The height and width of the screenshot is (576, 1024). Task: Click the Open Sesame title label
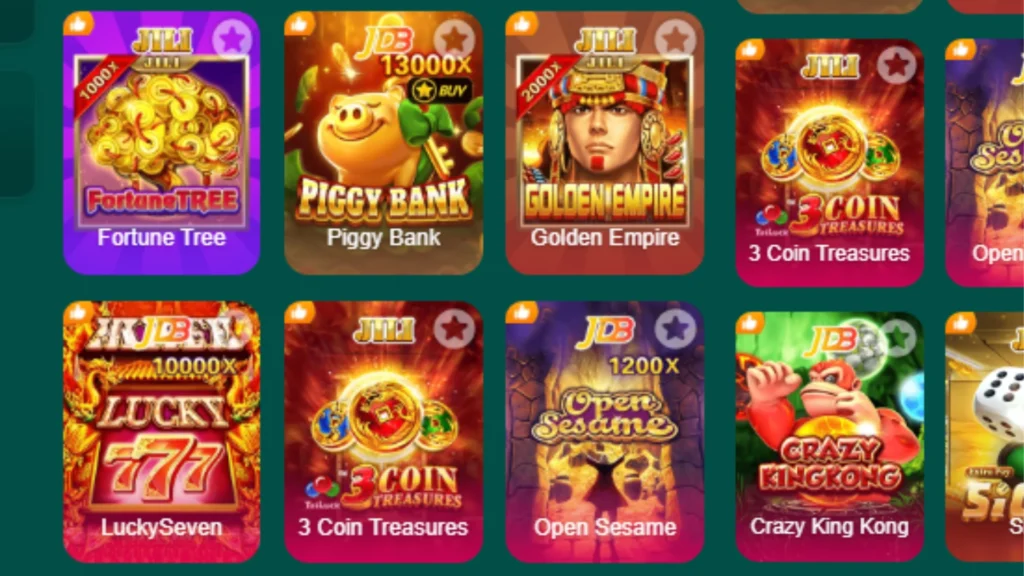pyautogui.click(x=605, y=527)
